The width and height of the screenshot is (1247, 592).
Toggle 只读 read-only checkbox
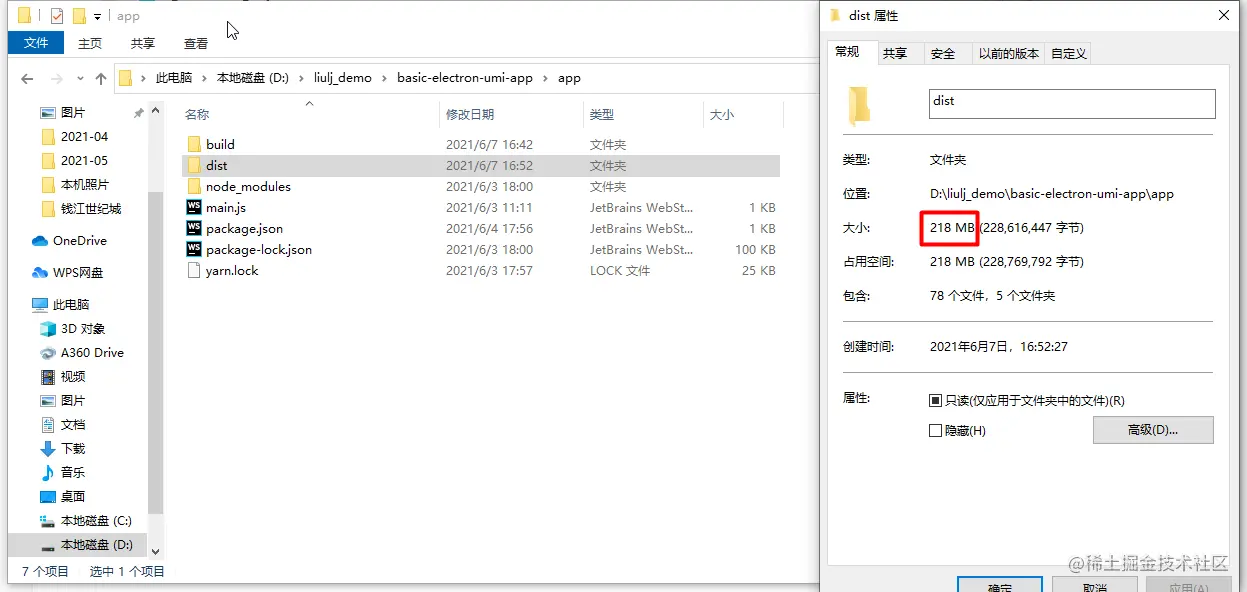pos(935,400)
